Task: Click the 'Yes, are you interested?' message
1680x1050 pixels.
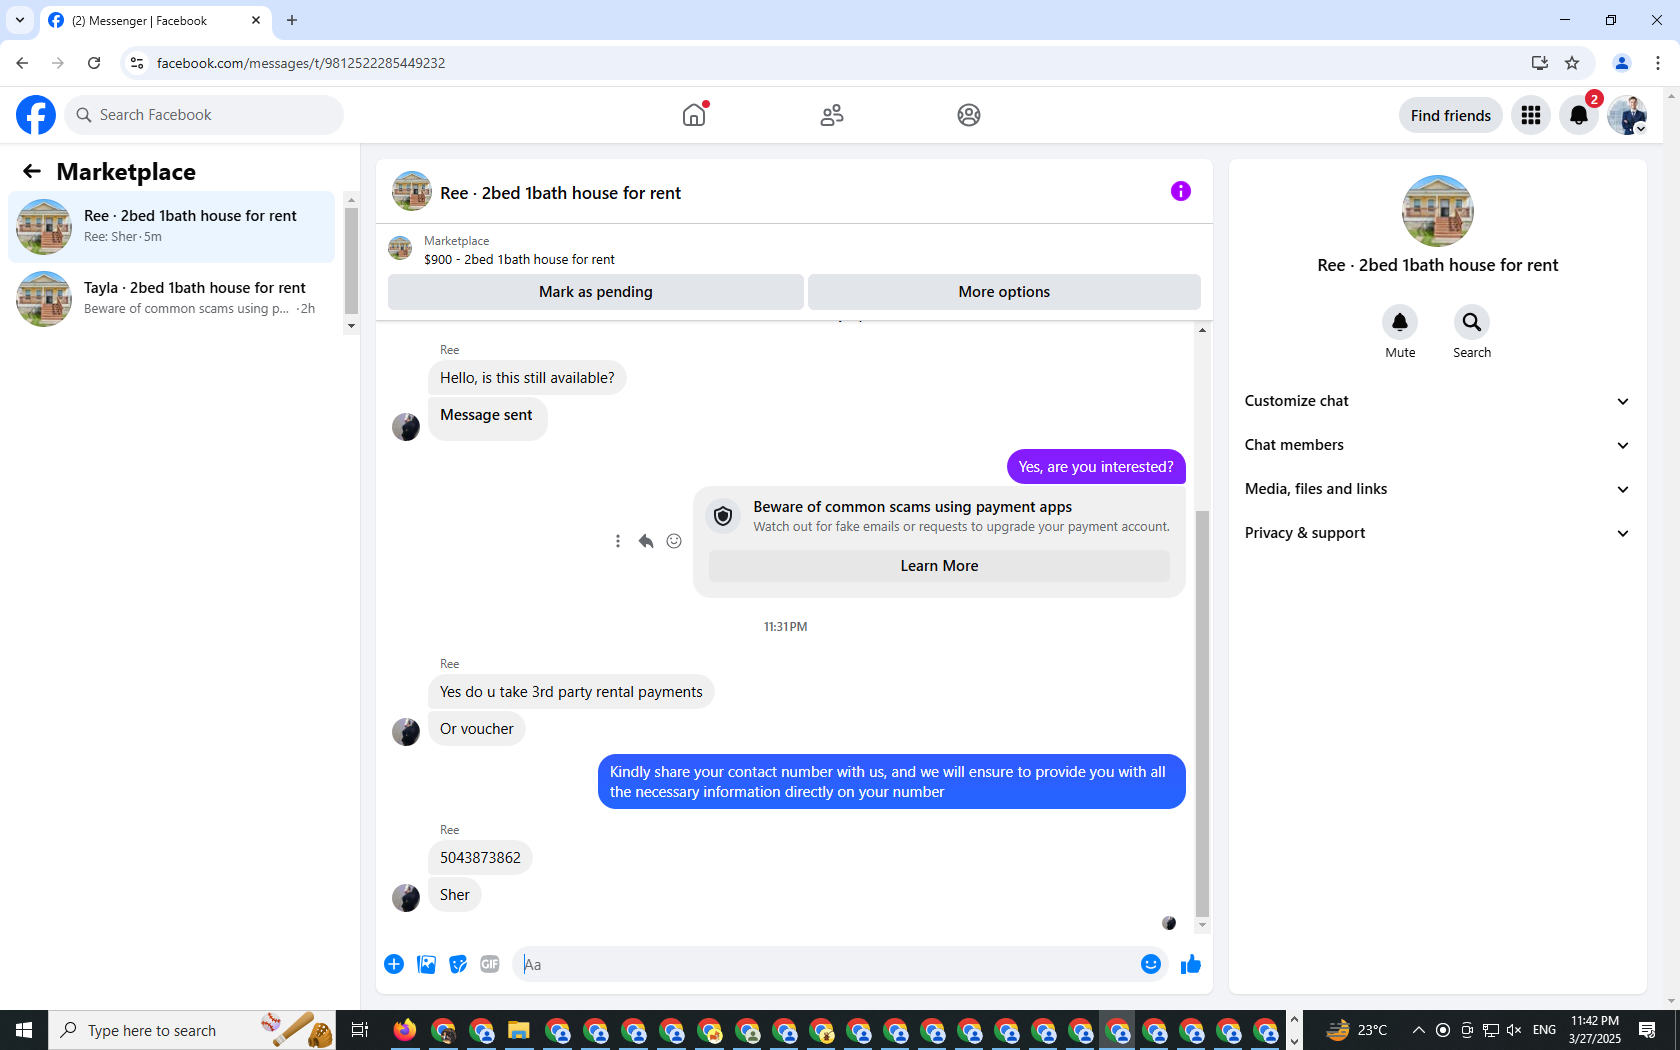Action: 1096,467
